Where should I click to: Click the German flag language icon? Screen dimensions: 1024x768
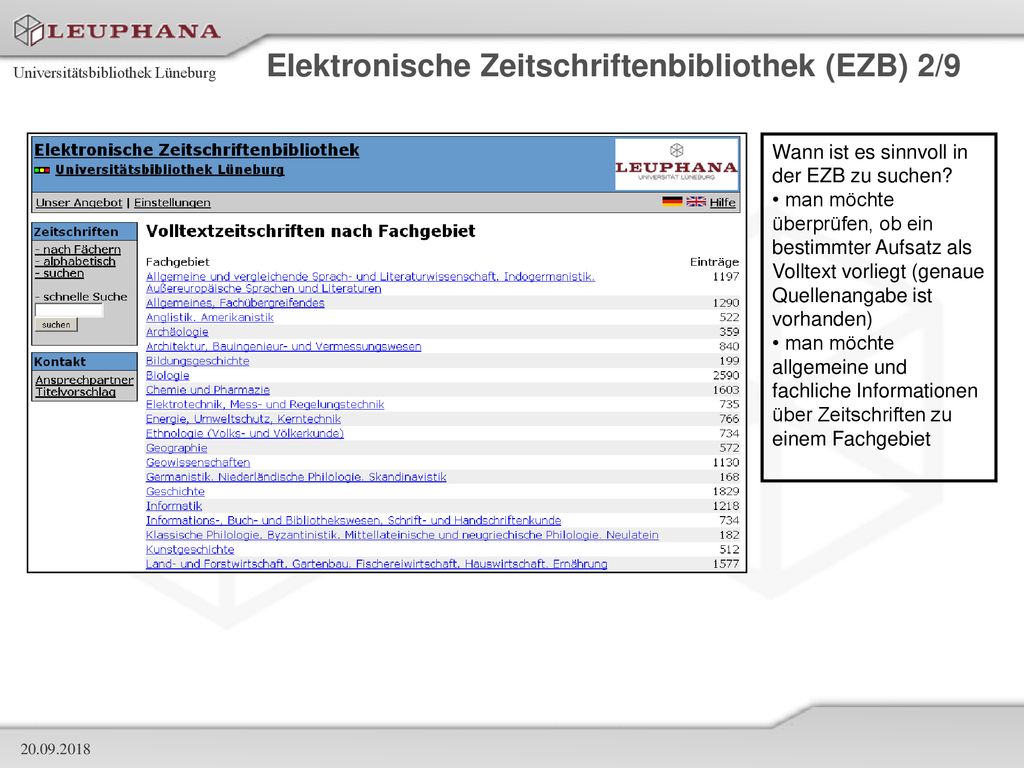[x=672, y=202]
